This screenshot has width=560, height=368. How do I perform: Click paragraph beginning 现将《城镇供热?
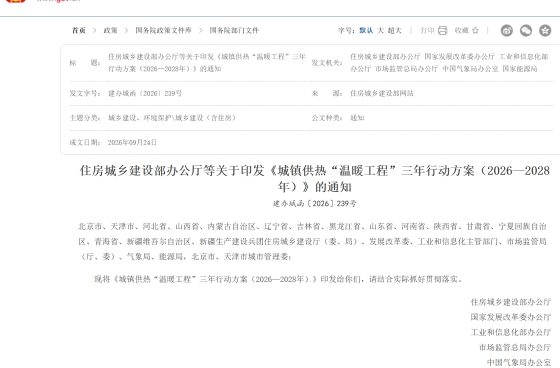[x=279, y=279]
